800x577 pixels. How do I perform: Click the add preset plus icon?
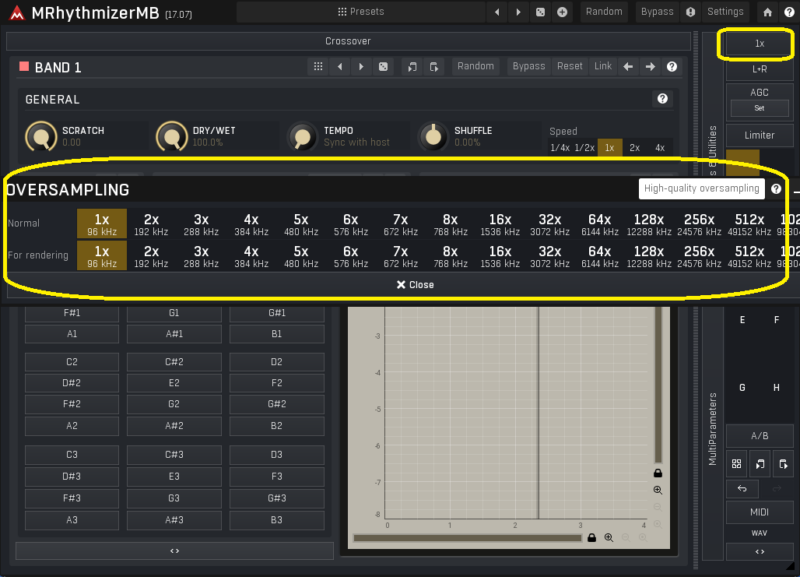click(562, 12)
